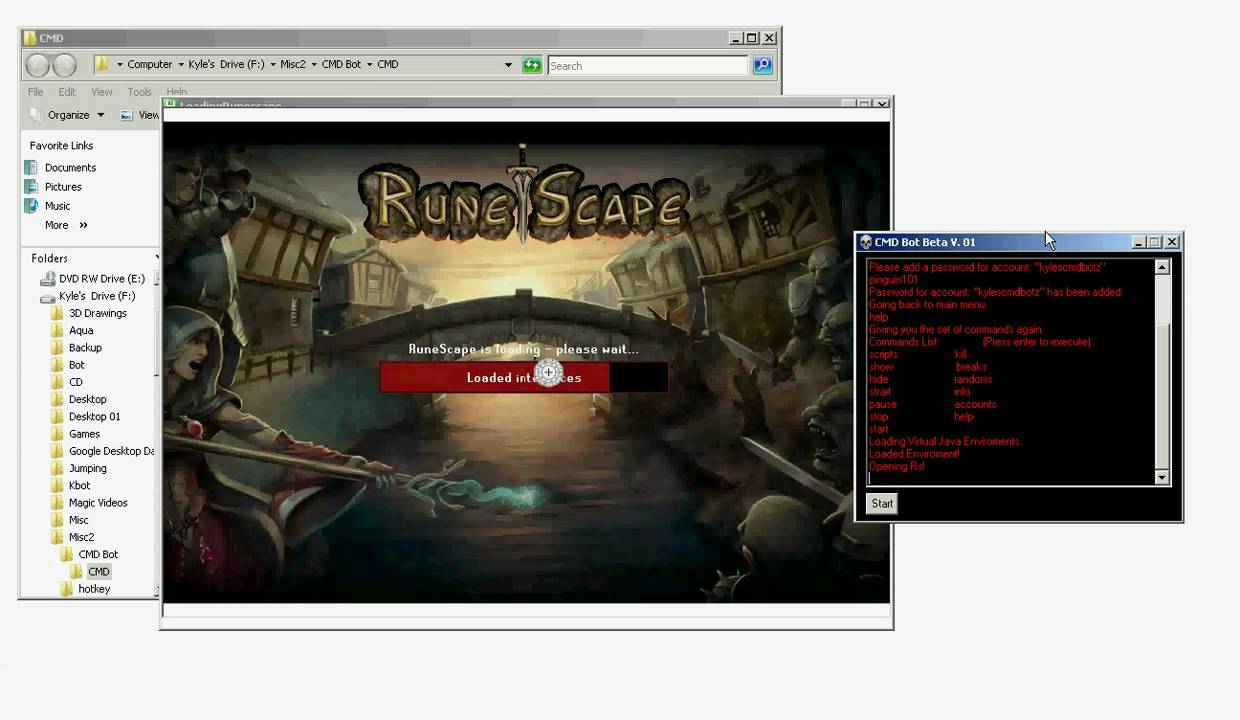
Task: Click the Backup folder icon
Action: pos(57,347)
